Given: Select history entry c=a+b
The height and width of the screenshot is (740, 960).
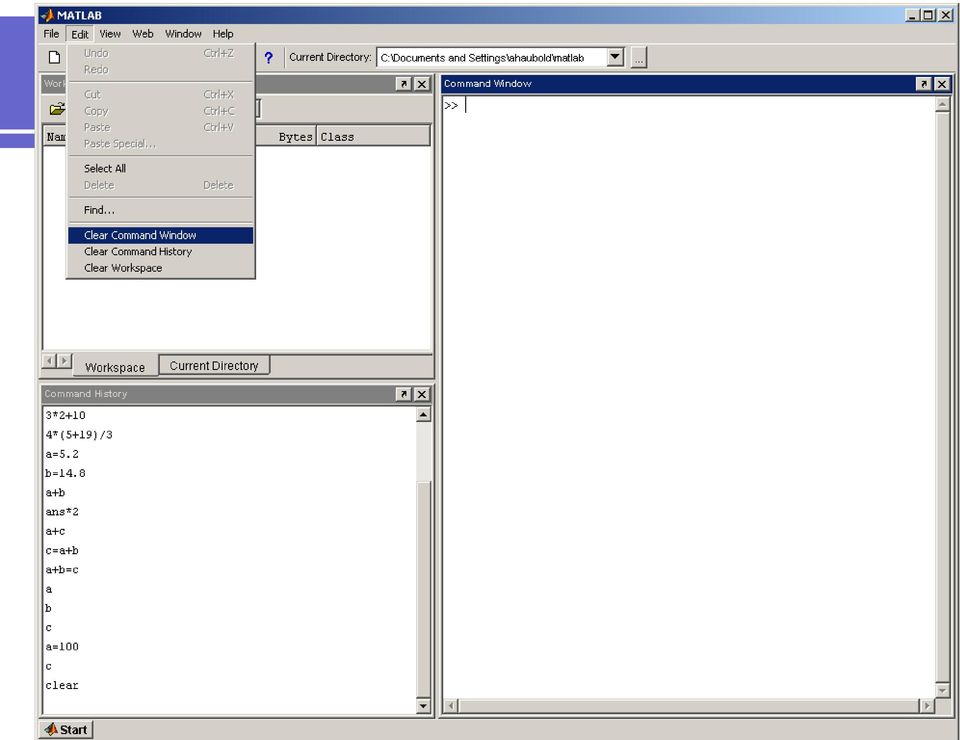Looking at the screenshot, I should (62, 551).
